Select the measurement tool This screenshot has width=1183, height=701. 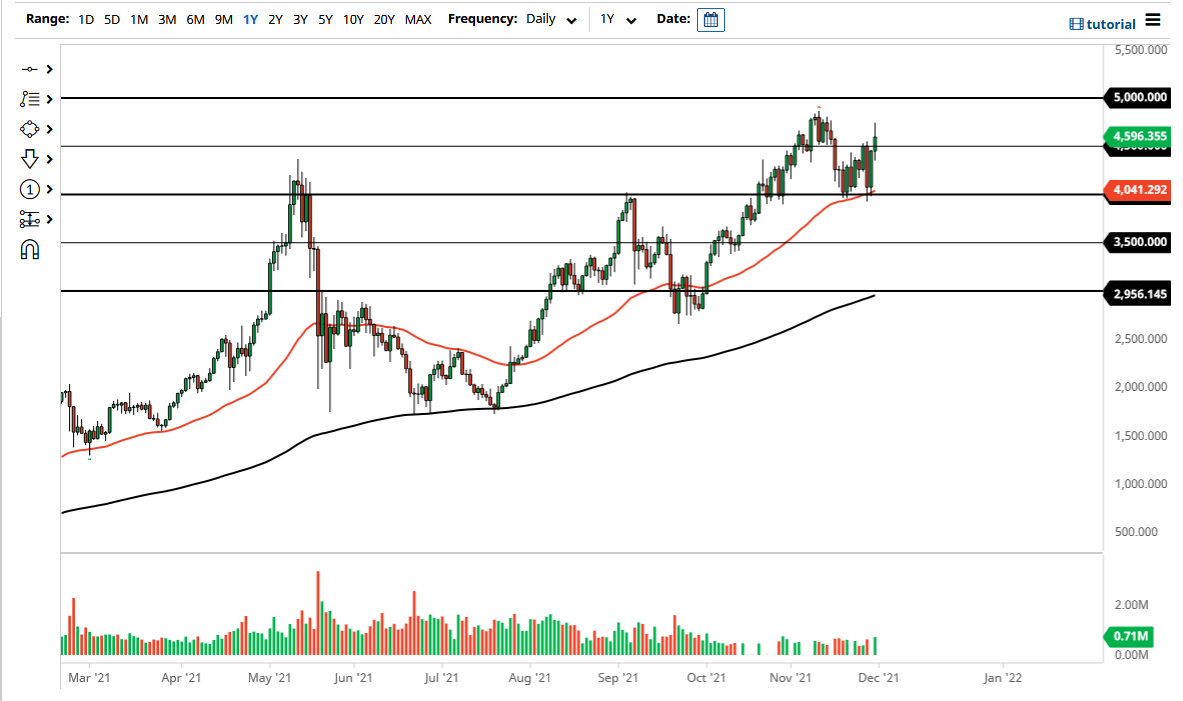pos(30,218)
